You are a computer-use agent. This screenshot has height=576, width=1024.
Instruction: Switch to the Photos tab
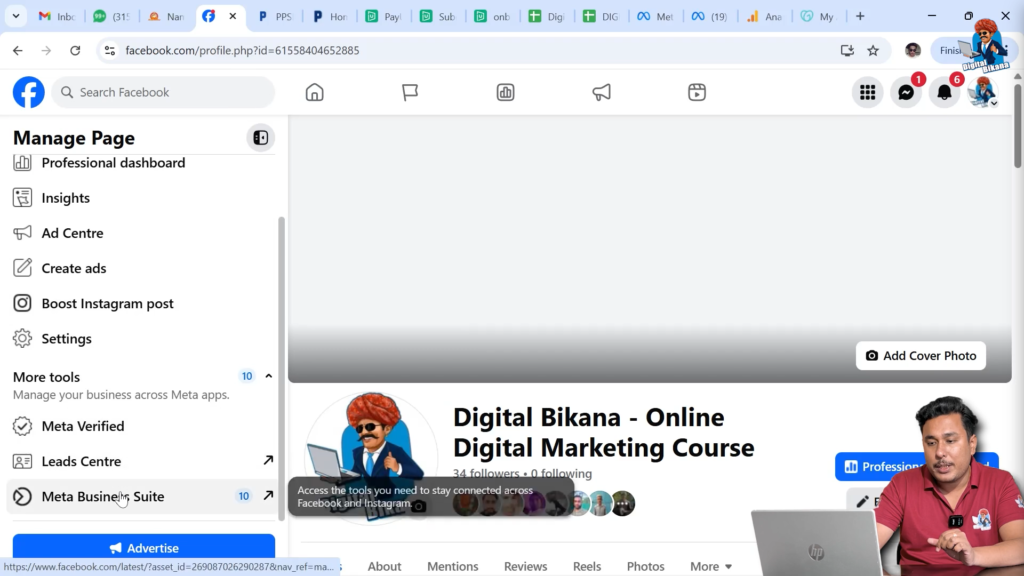click(645, 566)
